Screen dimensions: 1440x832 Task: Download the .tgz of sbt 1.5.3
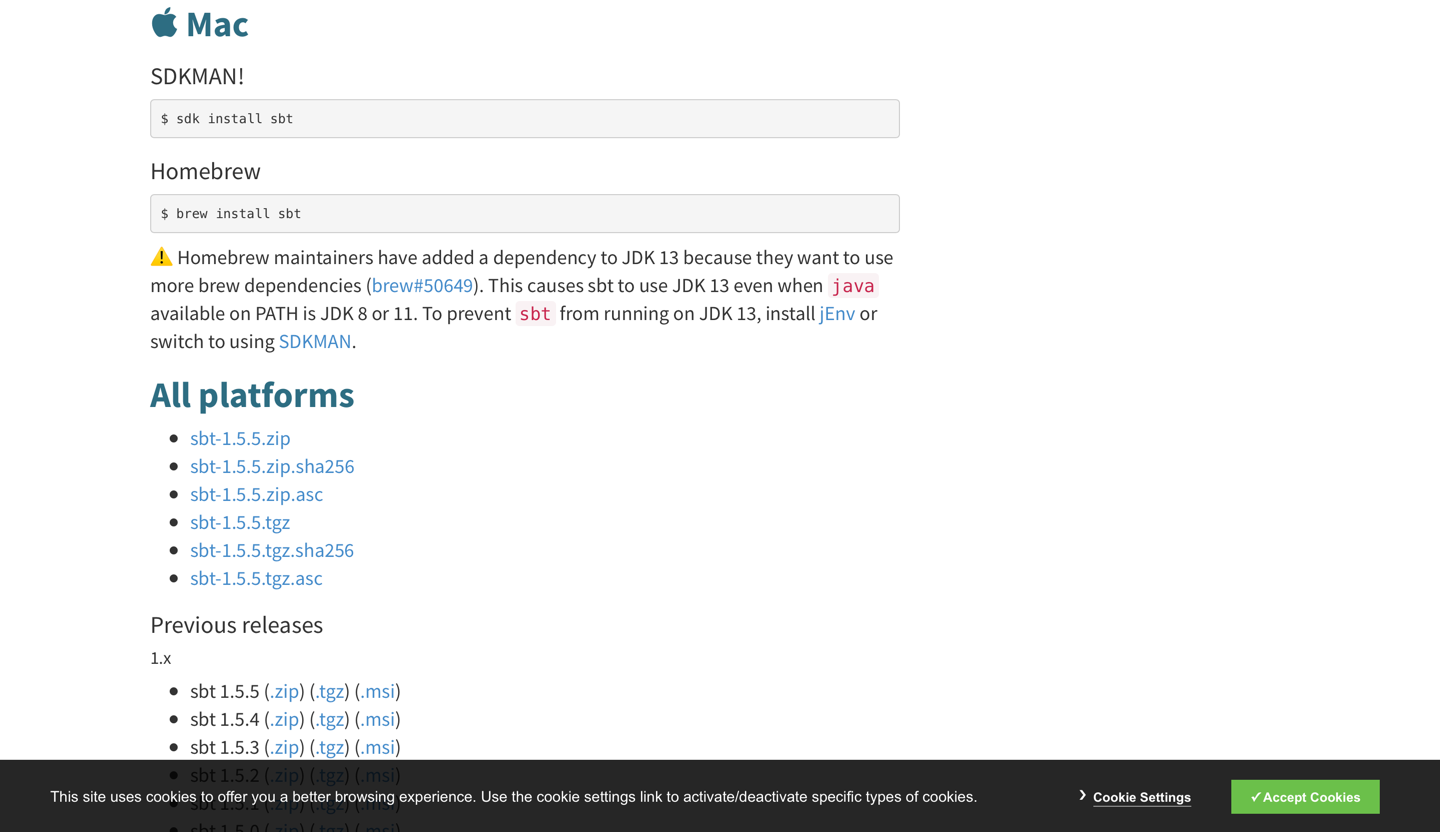pyautogui.click(x=330, y=747)
